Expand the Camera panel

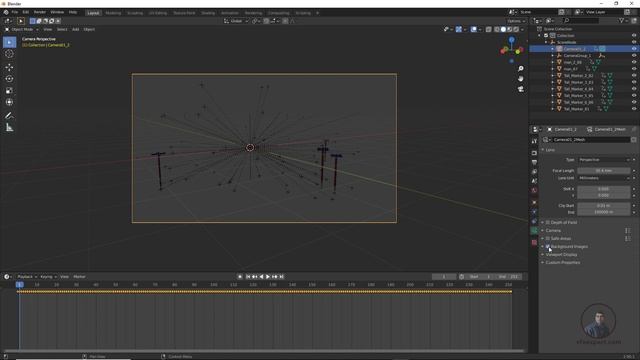coord(553,231)
